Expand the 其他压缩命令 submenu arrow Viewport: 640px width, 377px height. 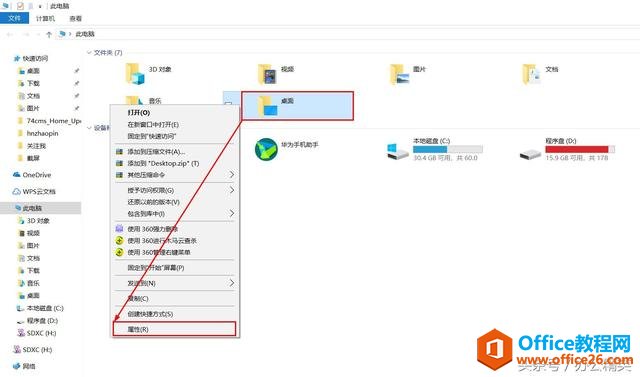point(231,175)
